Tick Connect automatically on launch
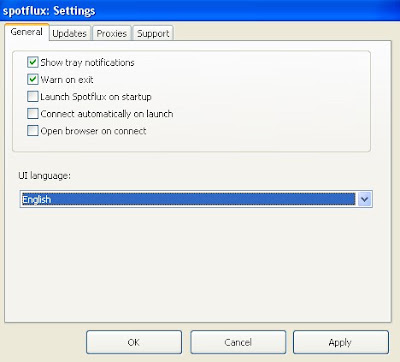The image size is (400, 362). (x=33, y=114)
